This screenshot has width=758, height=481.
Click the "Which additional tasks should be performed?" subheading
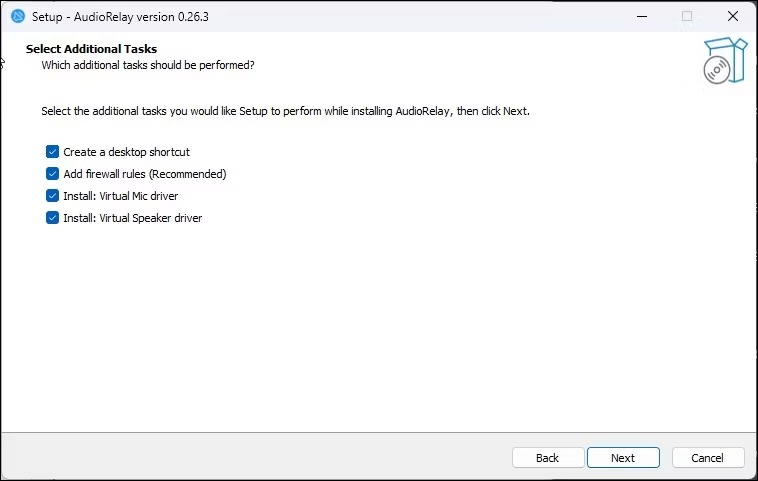coord(147,65)
